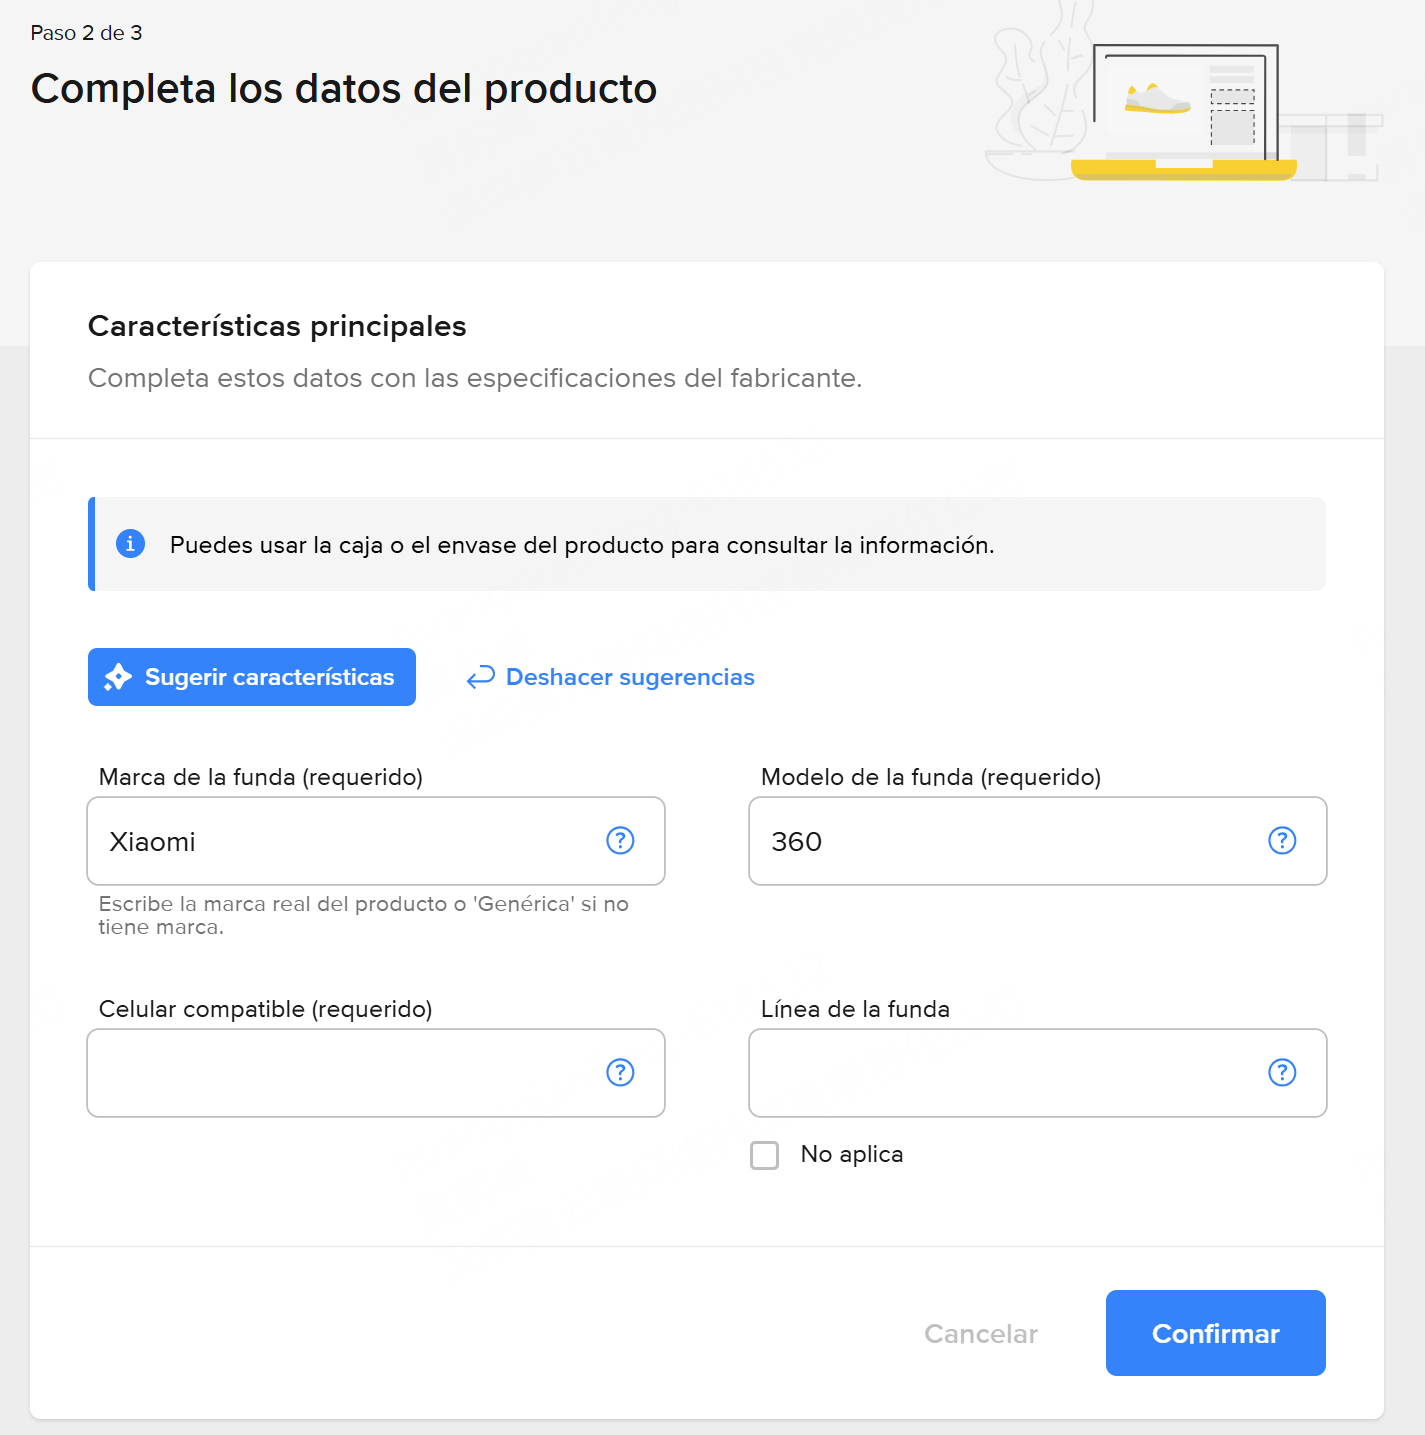Viewport: 1425px width, 1435px height.
Task: Open help for Modelo de la funda field
Action: [x=1281, y=841]
